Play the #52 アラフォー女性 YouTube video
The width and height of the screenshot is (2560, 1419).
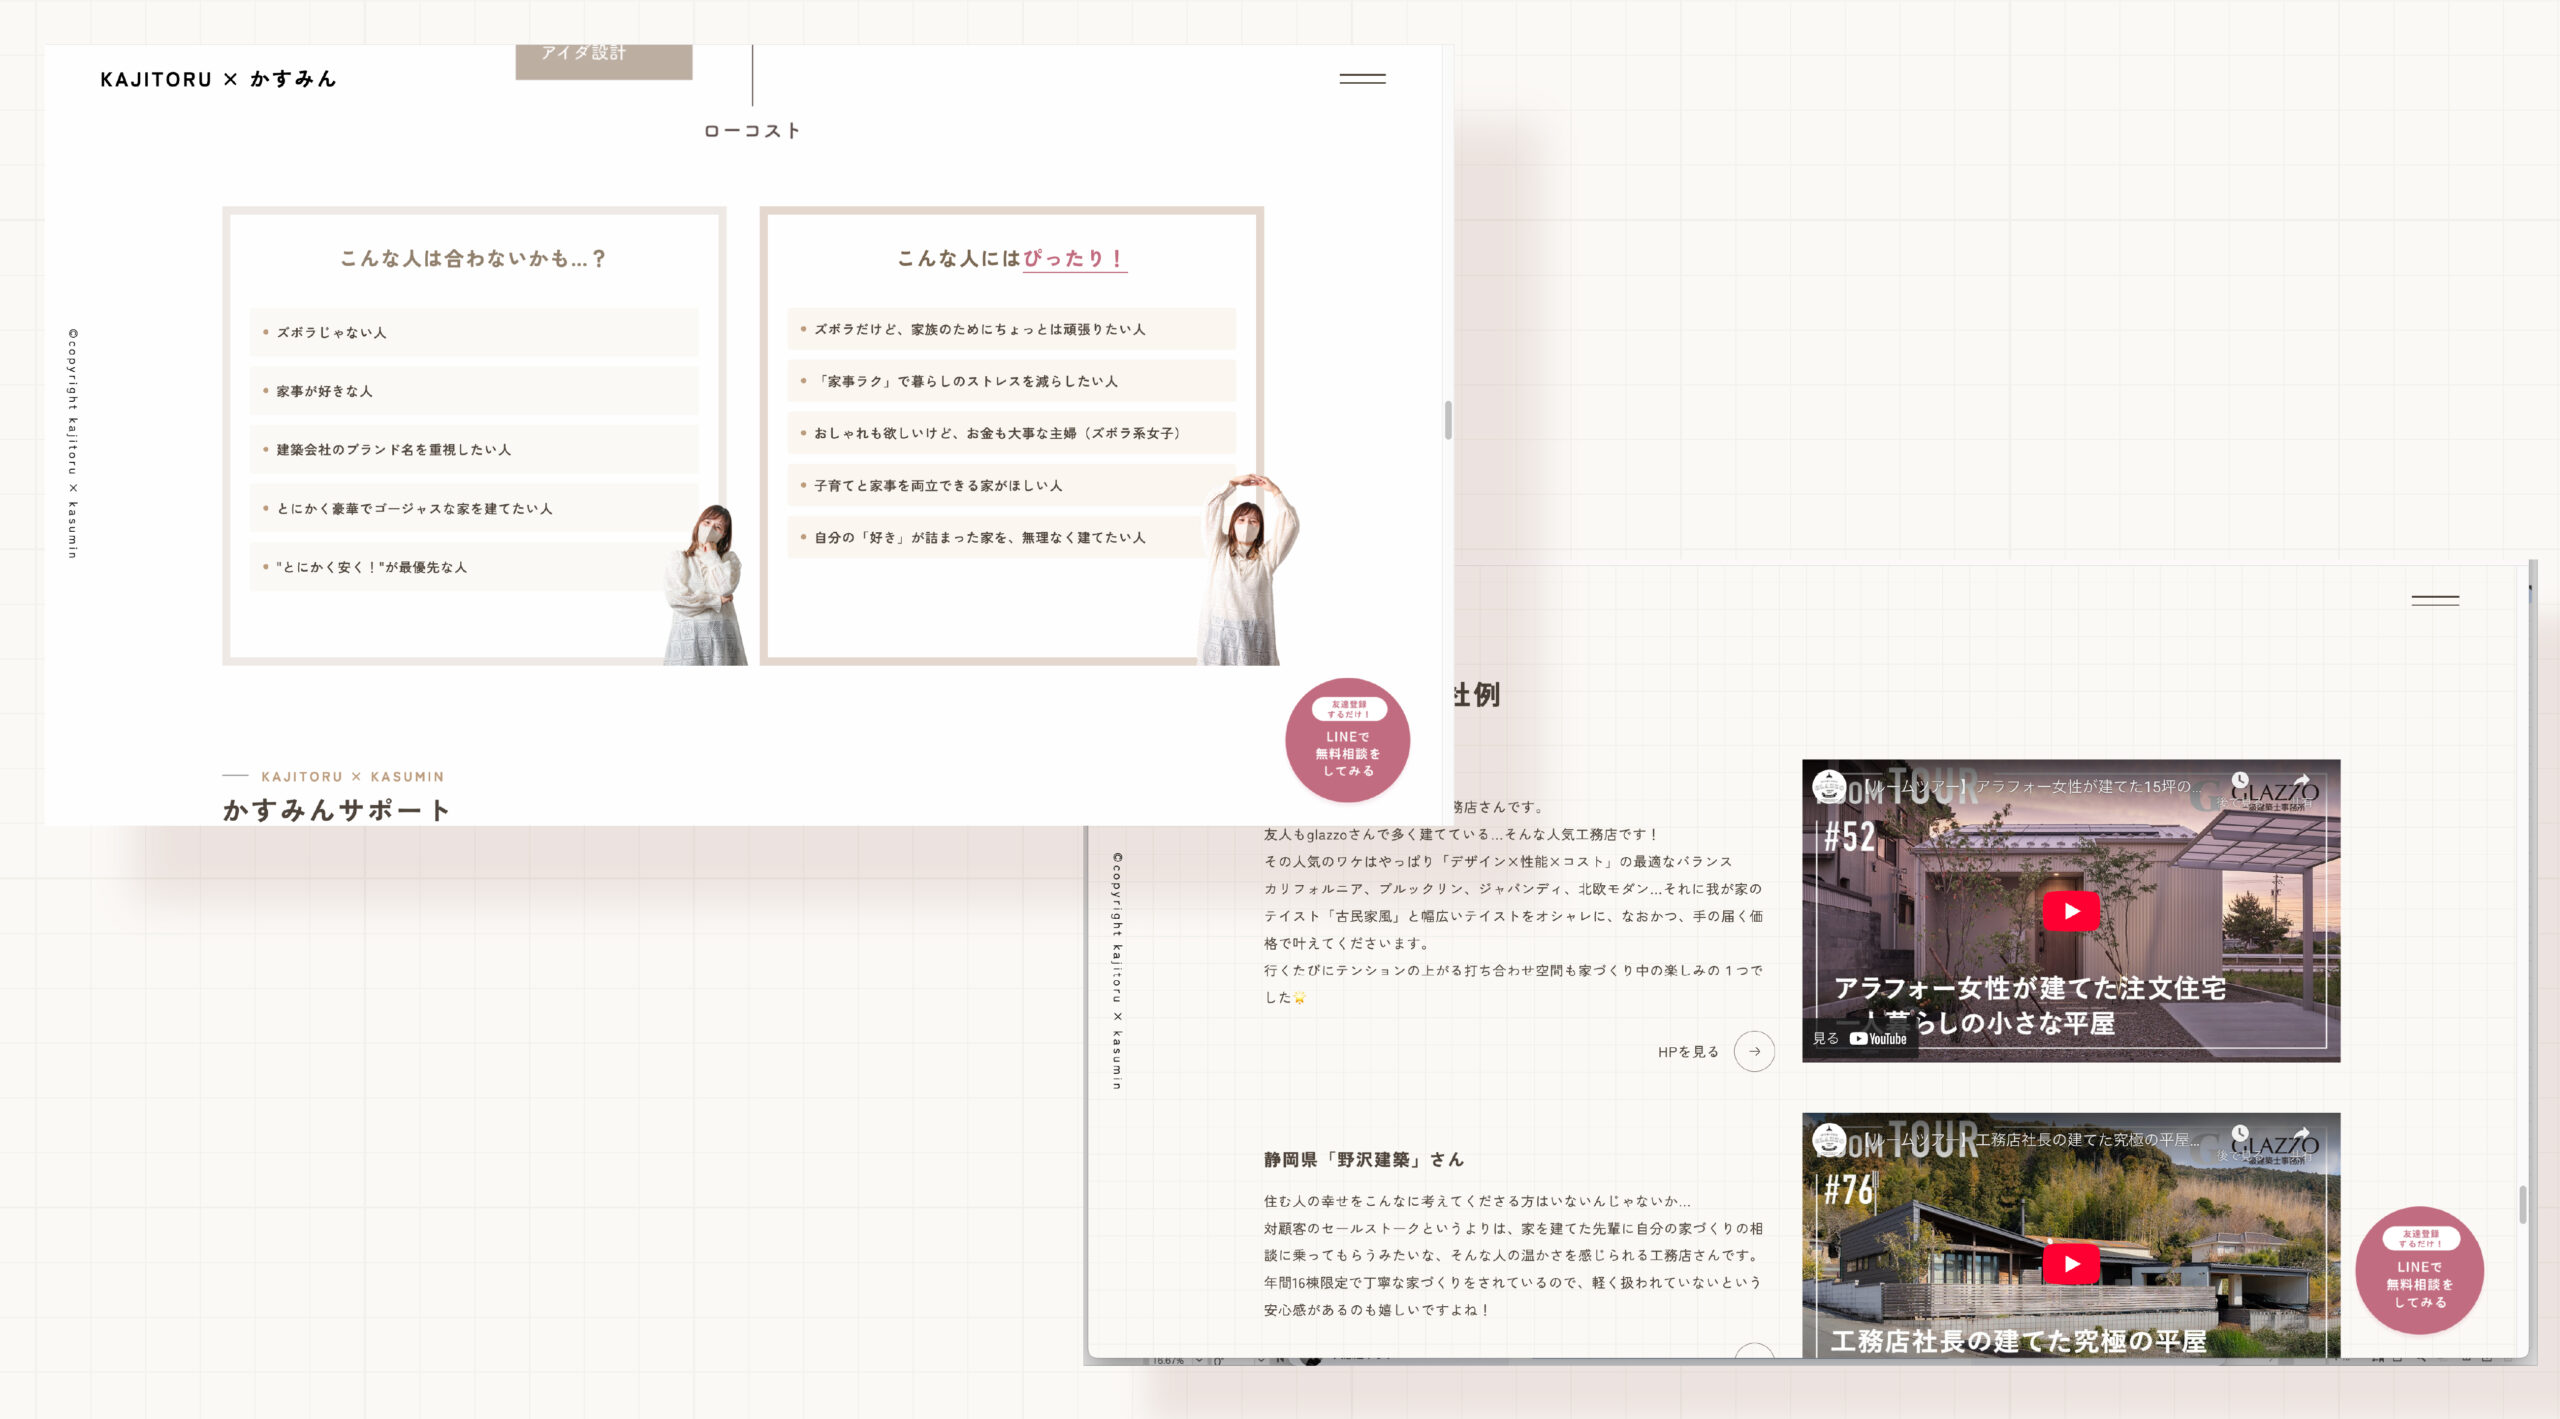[2071, 911]
